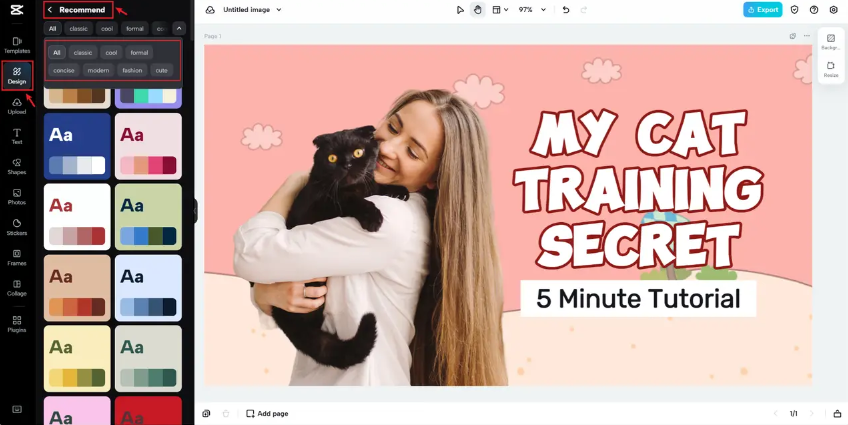The image size is (848, 425).
Task: Open the Photos library
Action: point(17,197)
